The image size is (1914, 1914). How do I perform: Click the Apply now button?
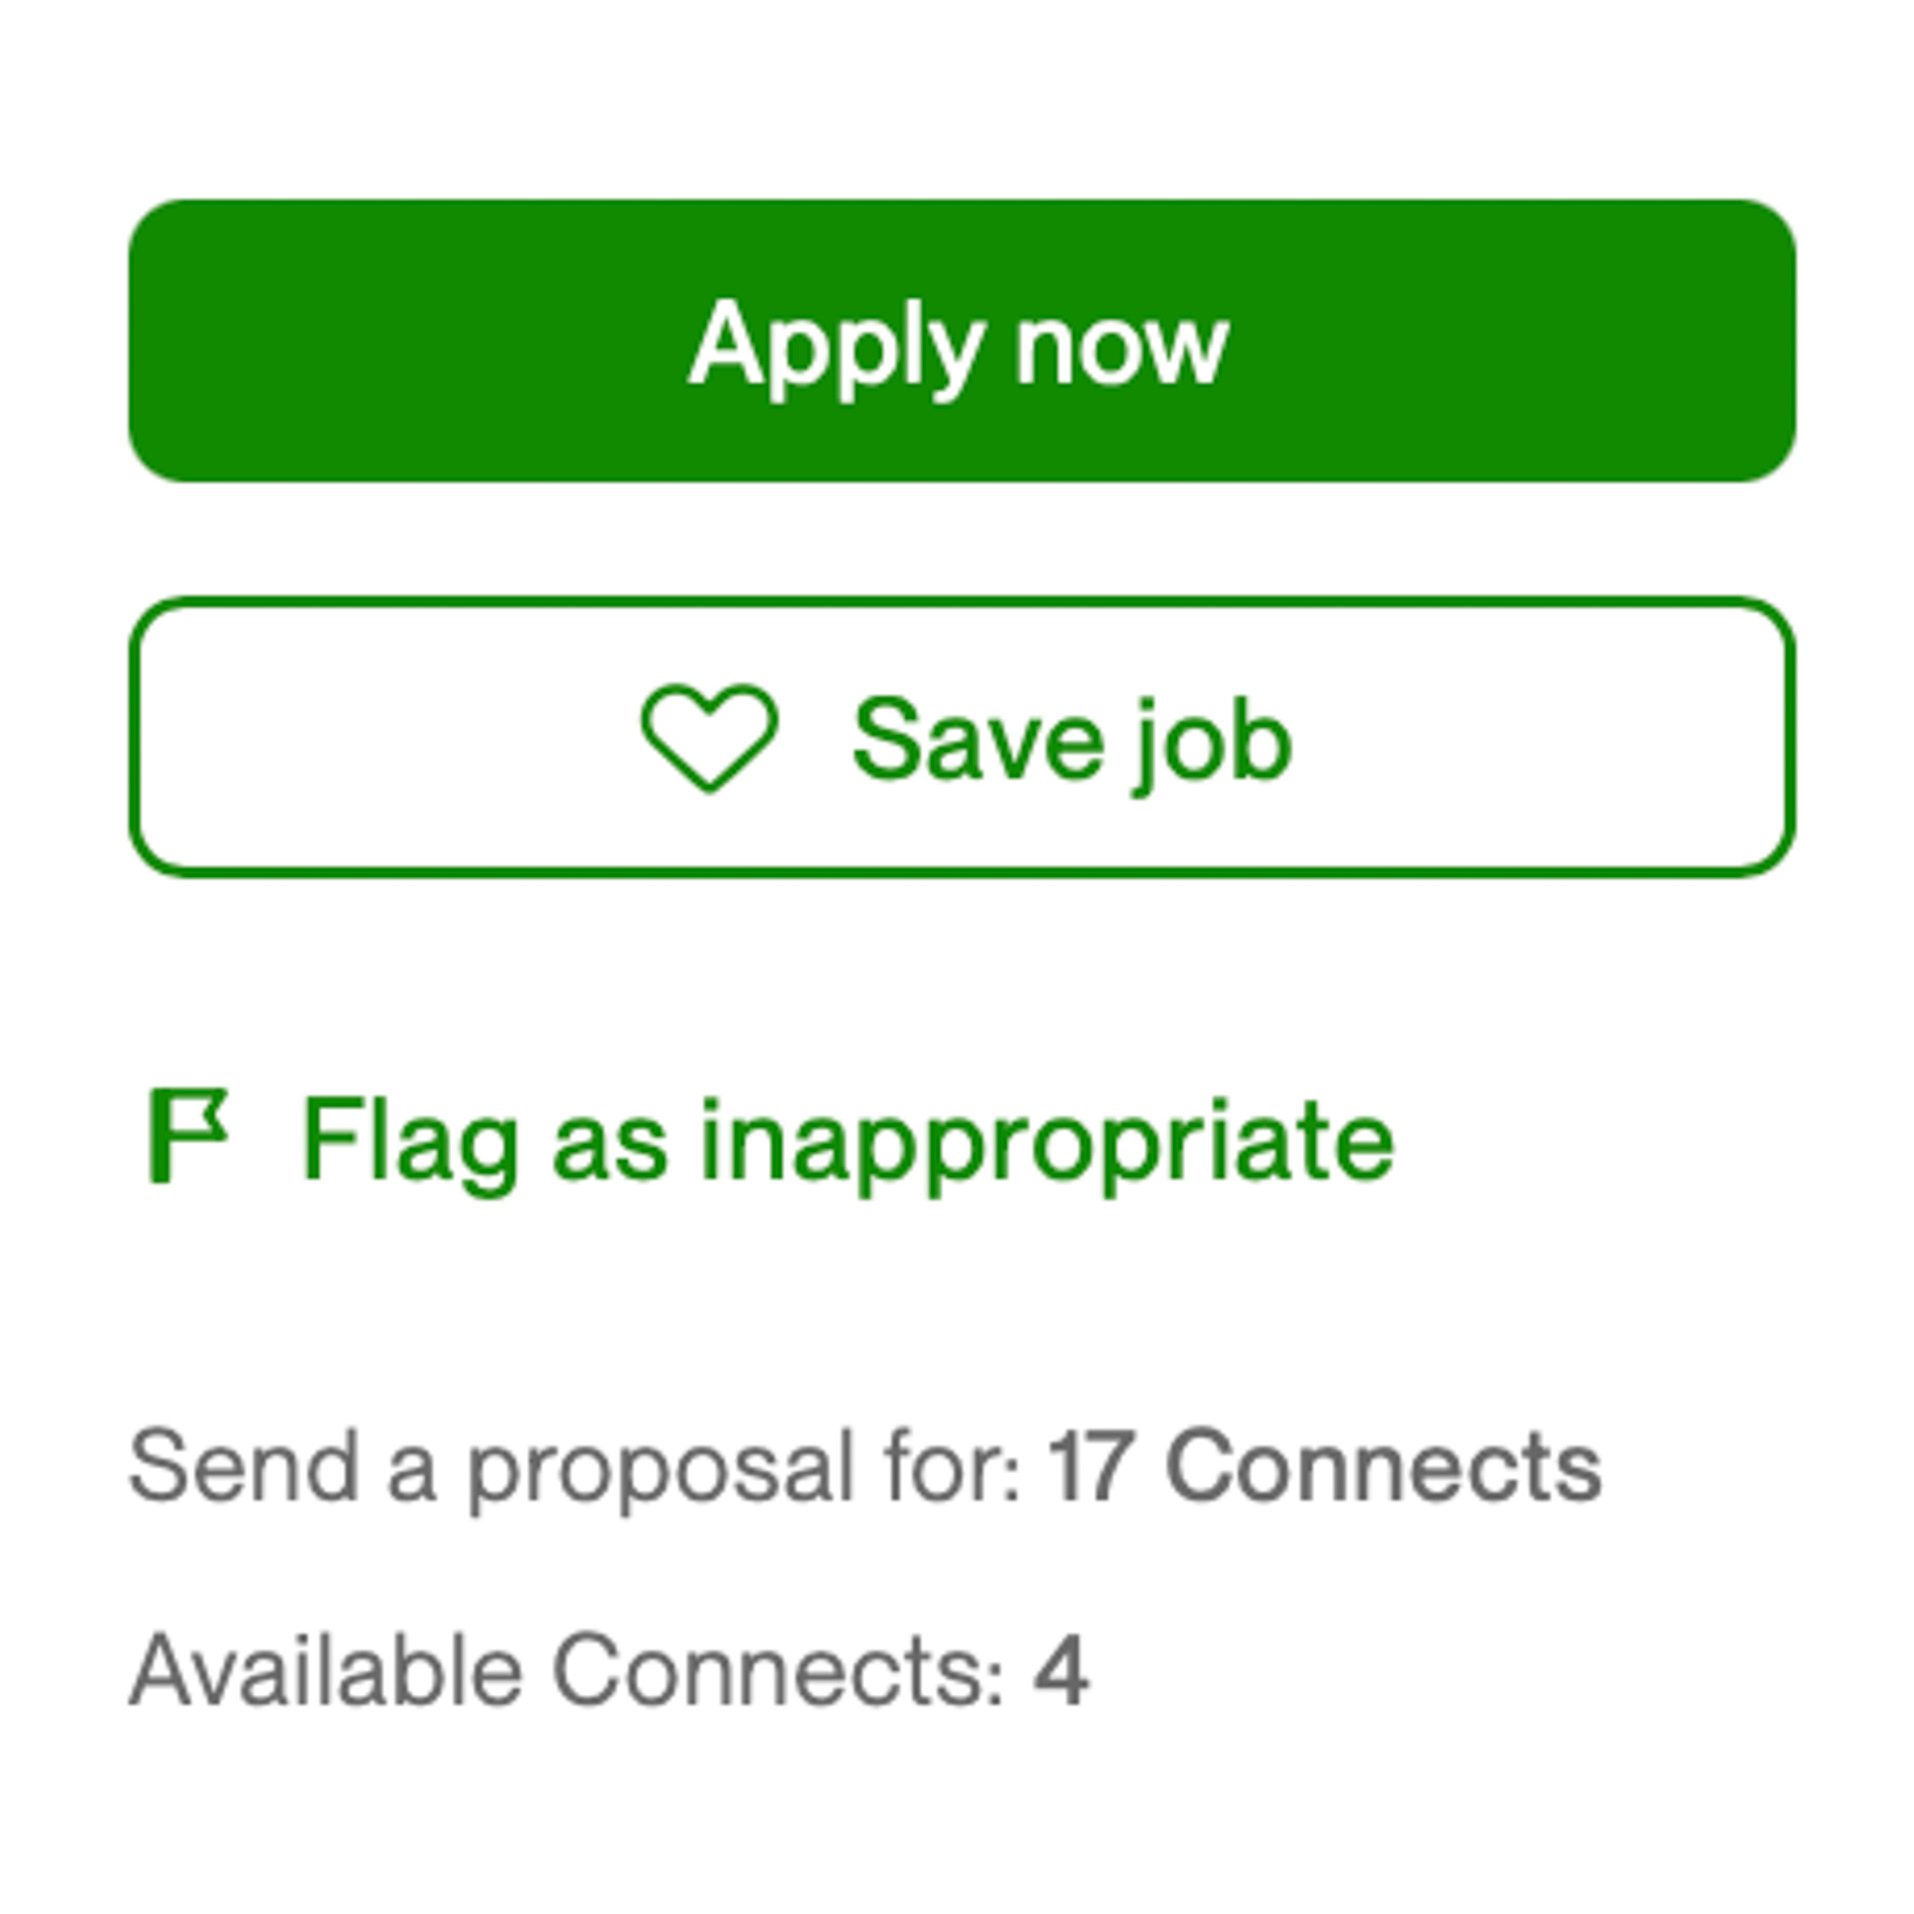pos(960,340)
